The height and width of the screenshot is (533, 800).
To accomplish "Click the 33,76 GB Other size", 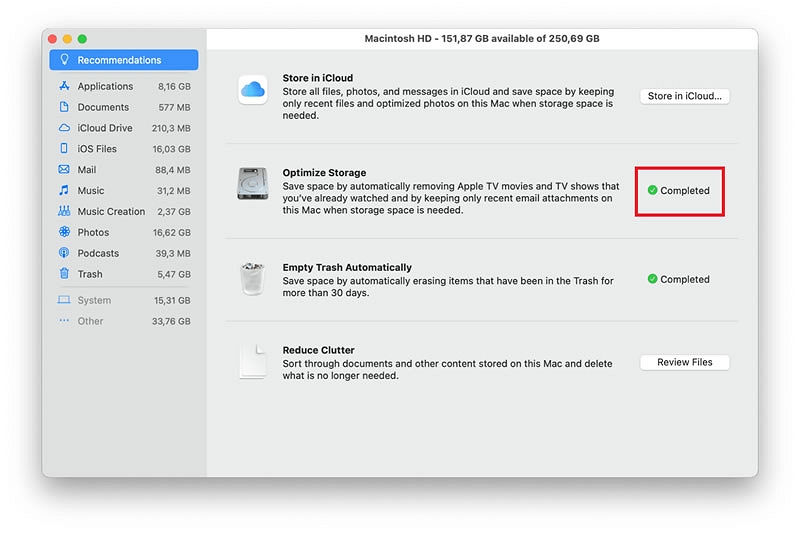I will [171, 321].
